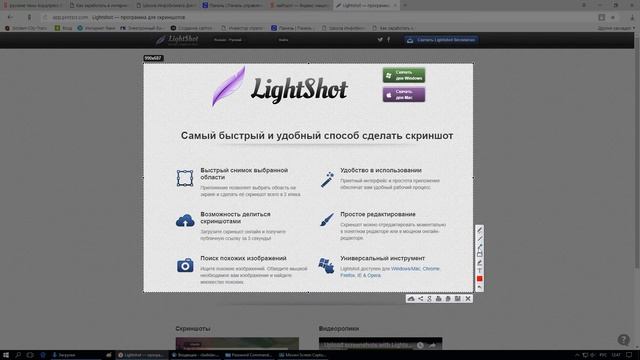The height and width of the screenshot is (360, 640).
Task: Open the Twitter icon in site header
Action: 380,40
